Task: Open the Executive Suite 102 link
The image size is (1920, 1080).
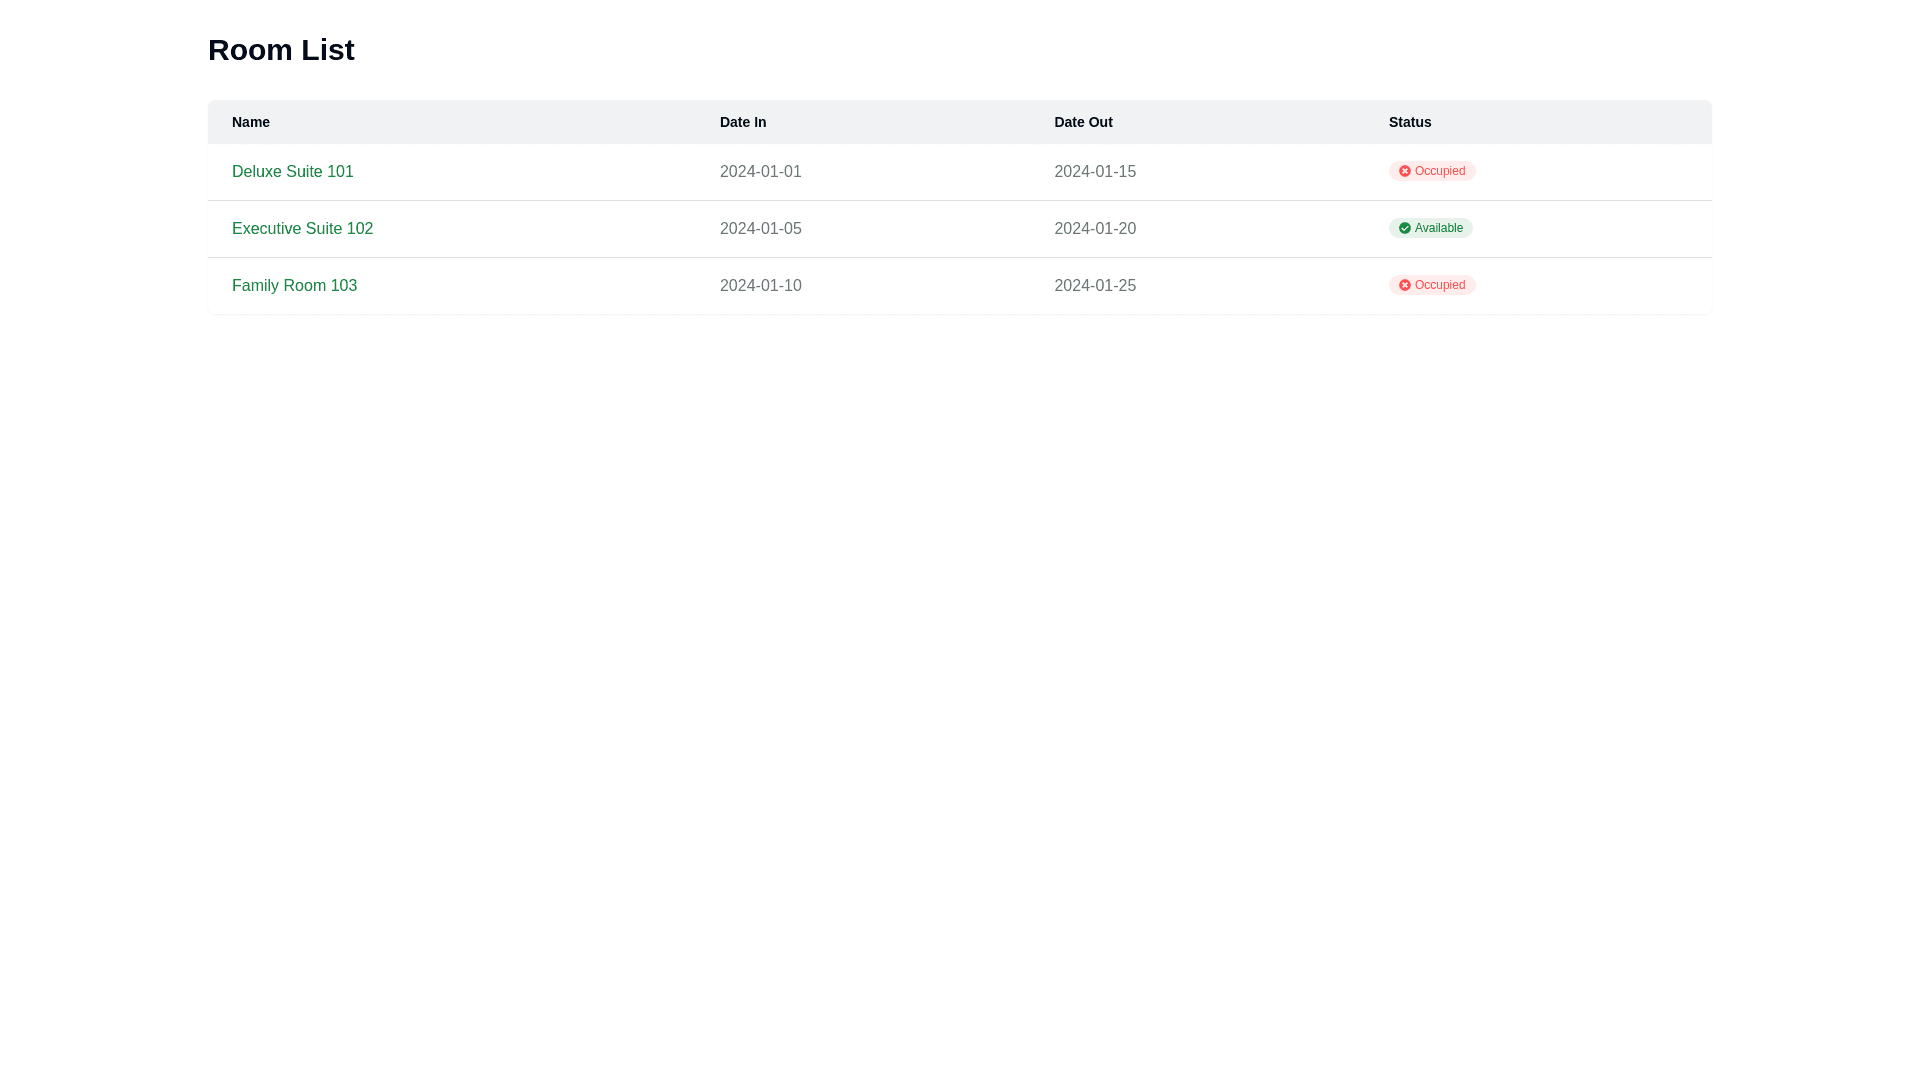Action: point(302,229)
